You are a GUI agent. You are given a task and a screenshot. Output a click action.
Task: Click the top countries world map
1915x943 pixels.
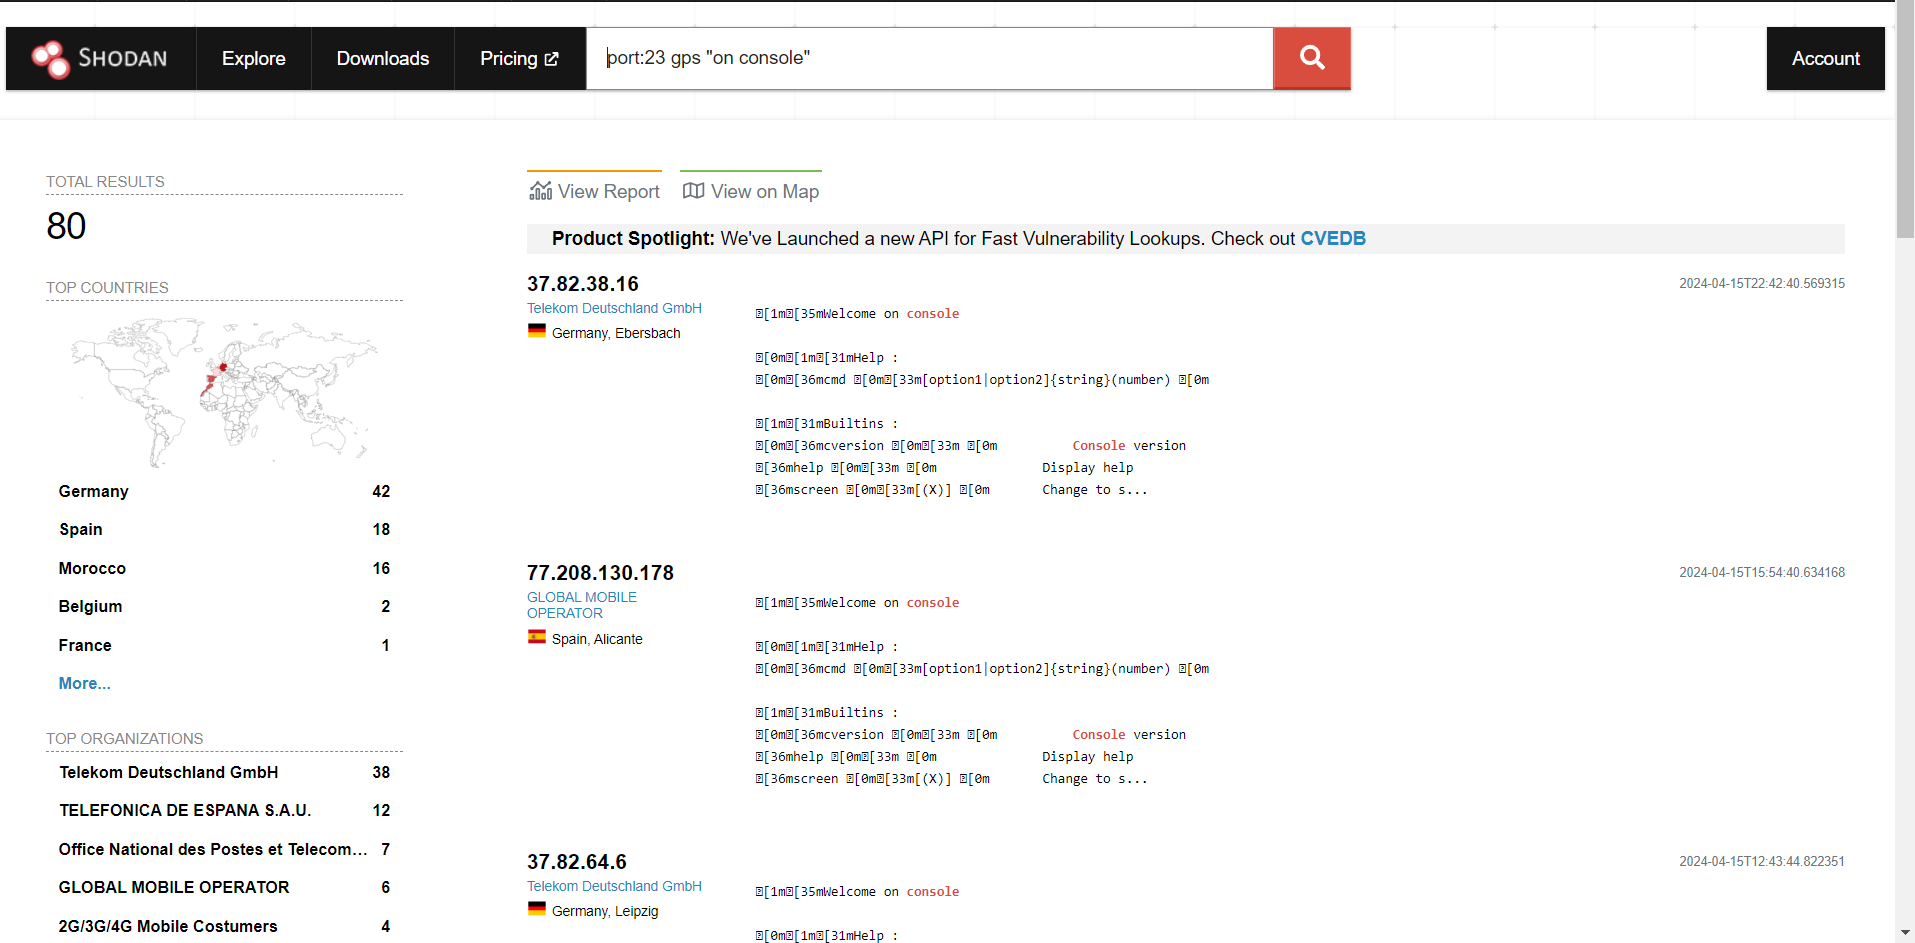click(224, 391)
